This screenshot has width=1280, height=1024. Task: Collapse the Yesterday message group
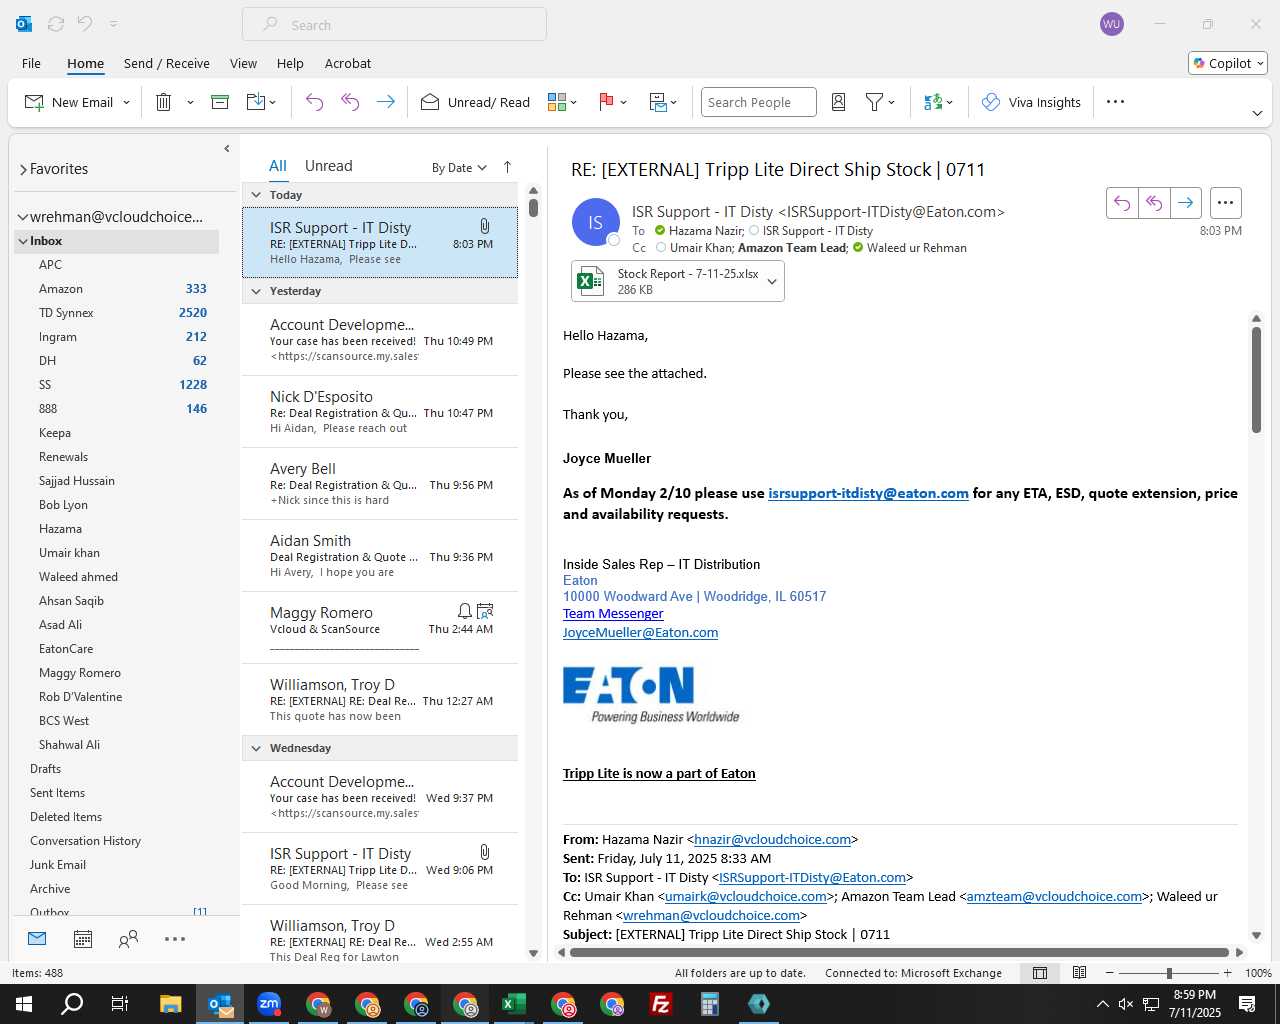256,291
